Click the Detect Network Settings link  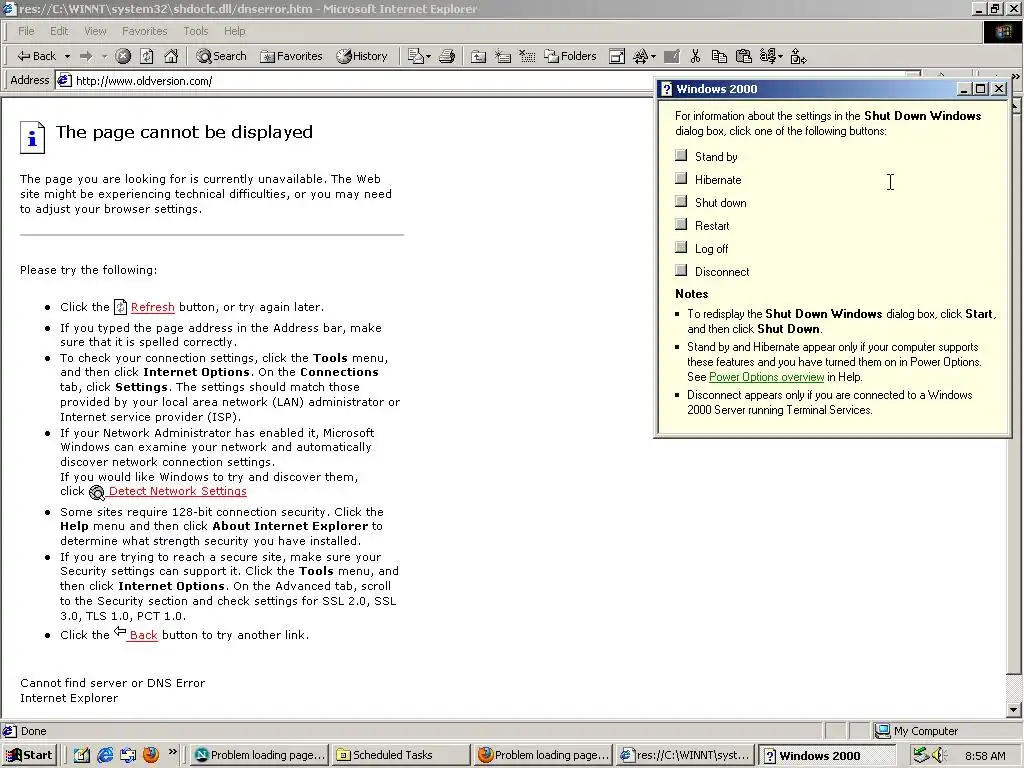tap(177, 491)
